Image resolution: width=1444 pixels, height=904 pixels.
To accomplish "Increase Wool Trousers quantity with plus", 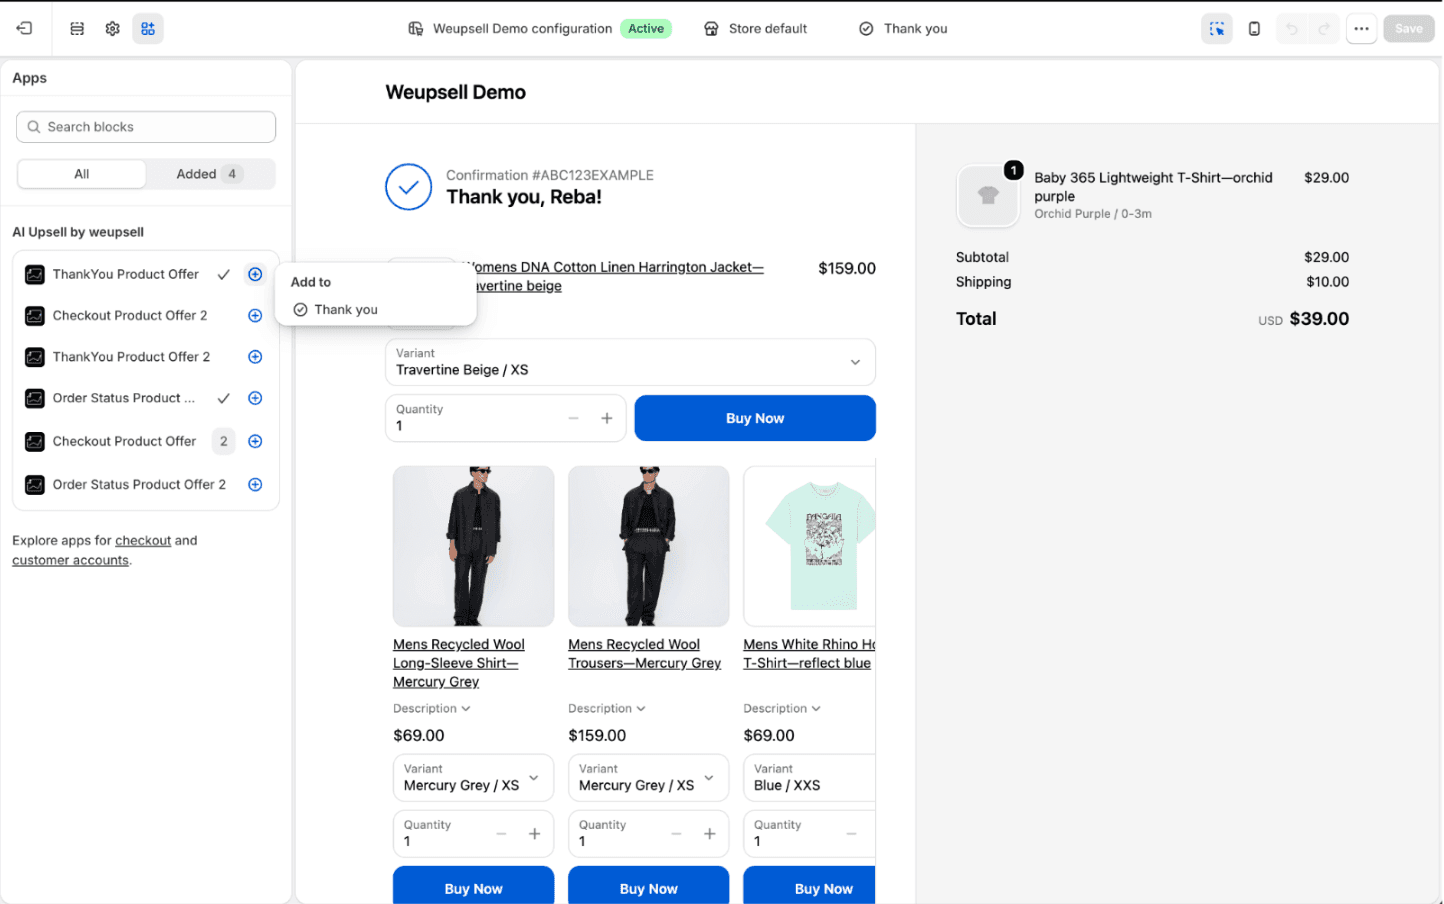I will coord(709,834).
